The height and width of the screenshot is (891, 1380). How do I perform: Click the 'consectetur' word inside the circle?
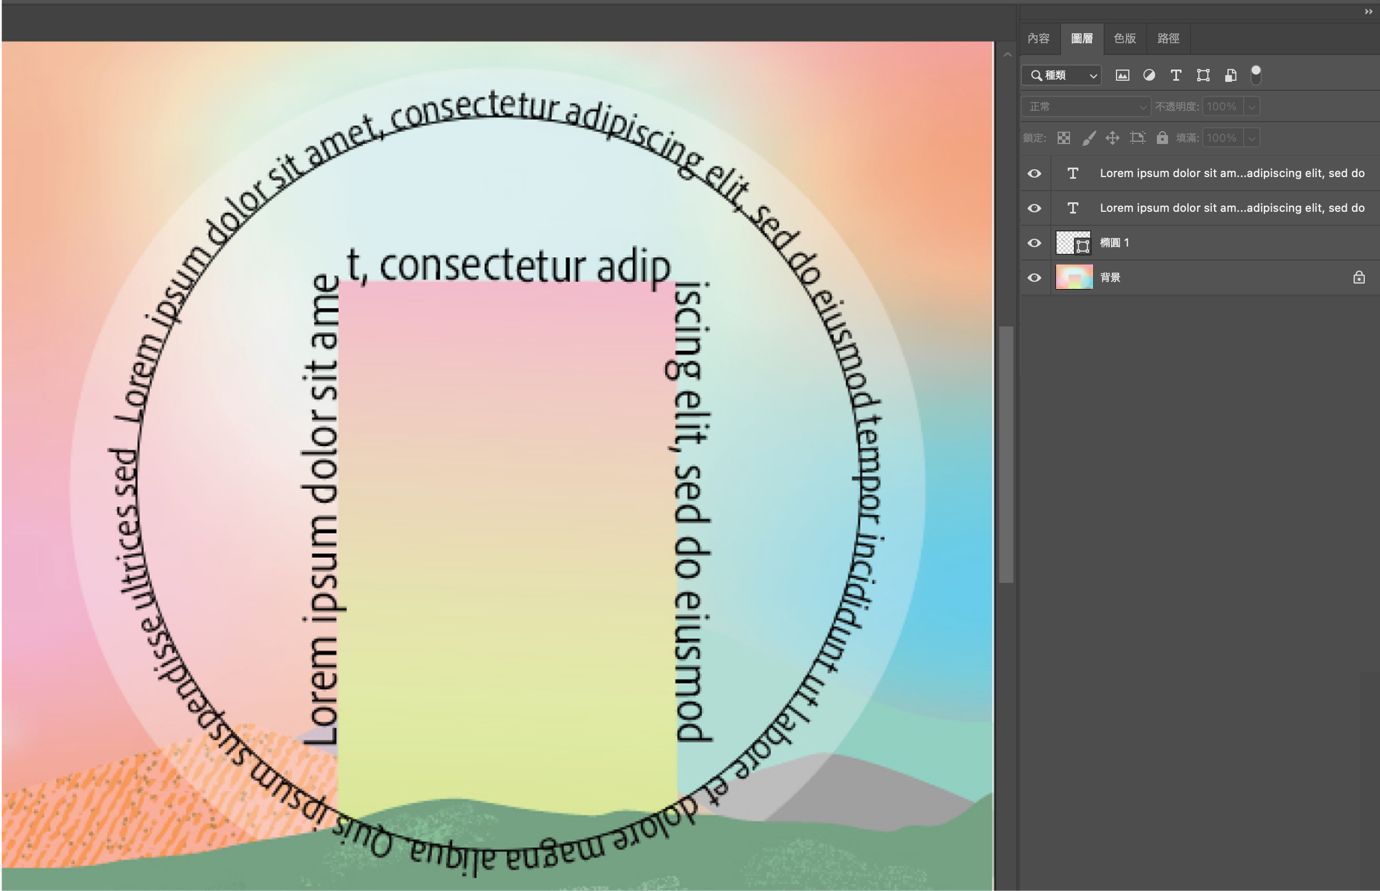[483, 265]
